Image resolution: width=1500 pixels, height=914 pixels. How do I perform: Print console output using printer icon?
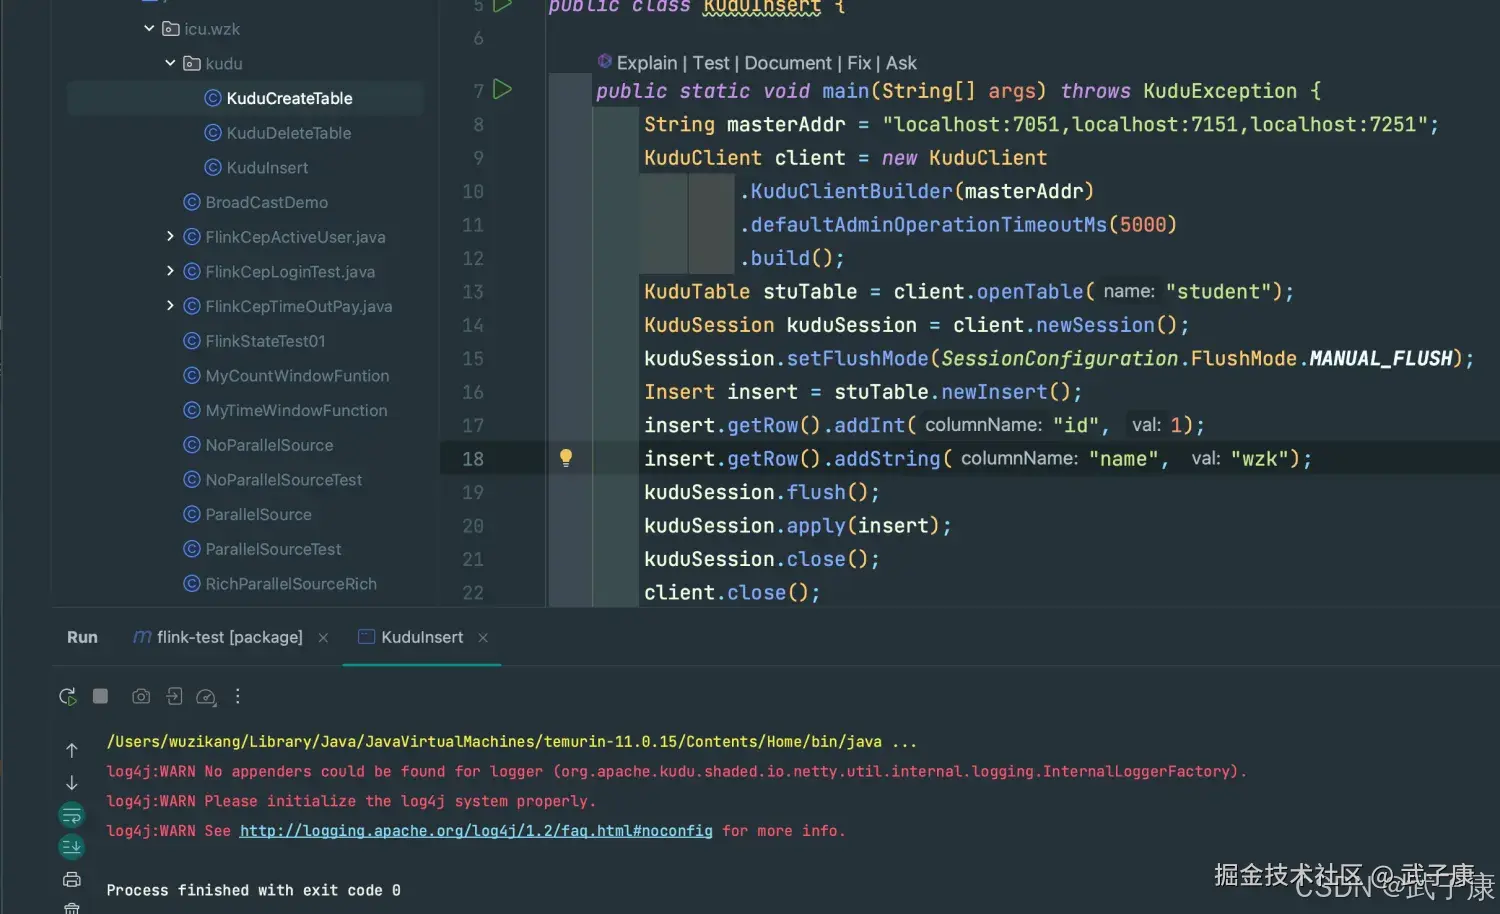[72, 880]
